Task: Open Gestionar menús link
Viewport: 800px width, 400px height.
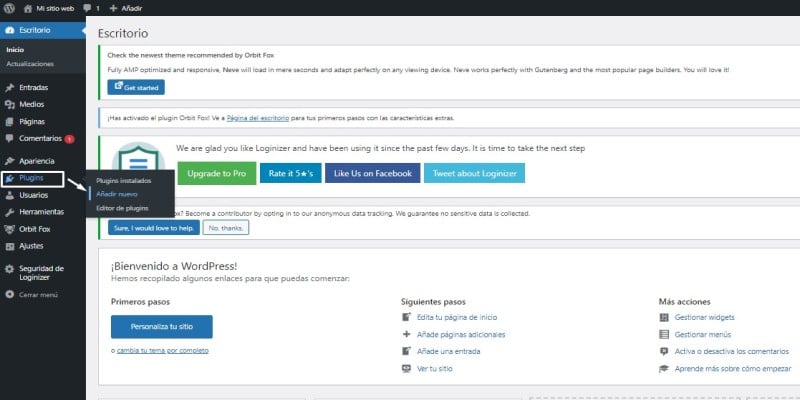Action: tap(703, 335)
